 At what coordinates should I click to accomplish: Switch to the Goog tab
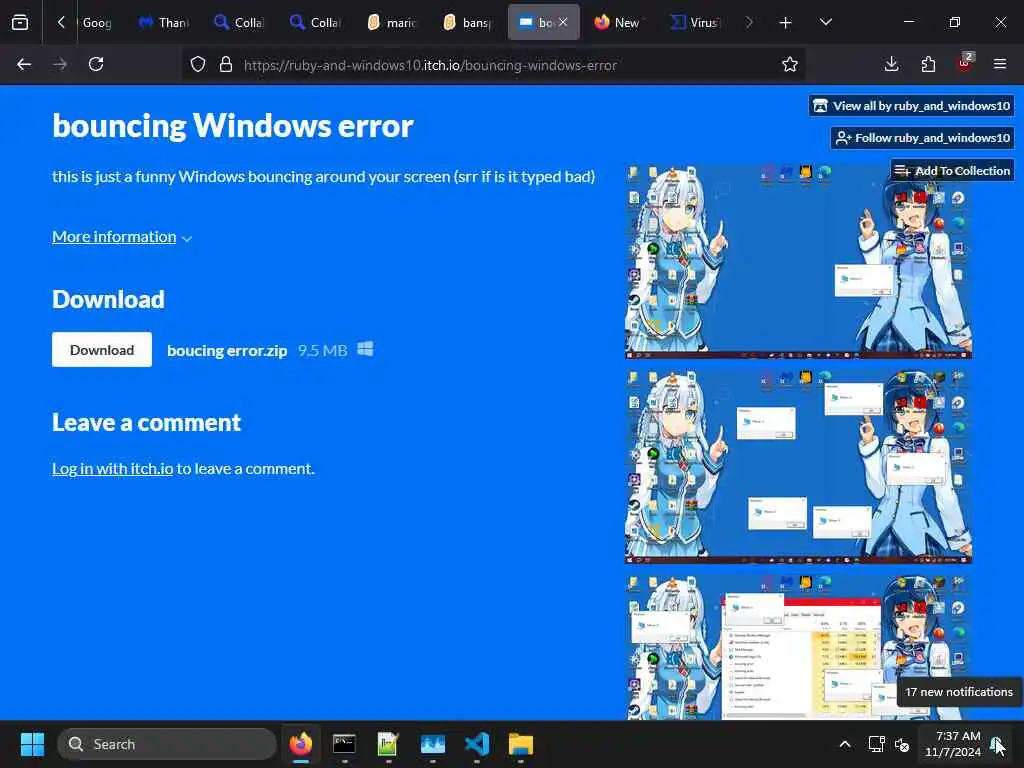[97, 22]
